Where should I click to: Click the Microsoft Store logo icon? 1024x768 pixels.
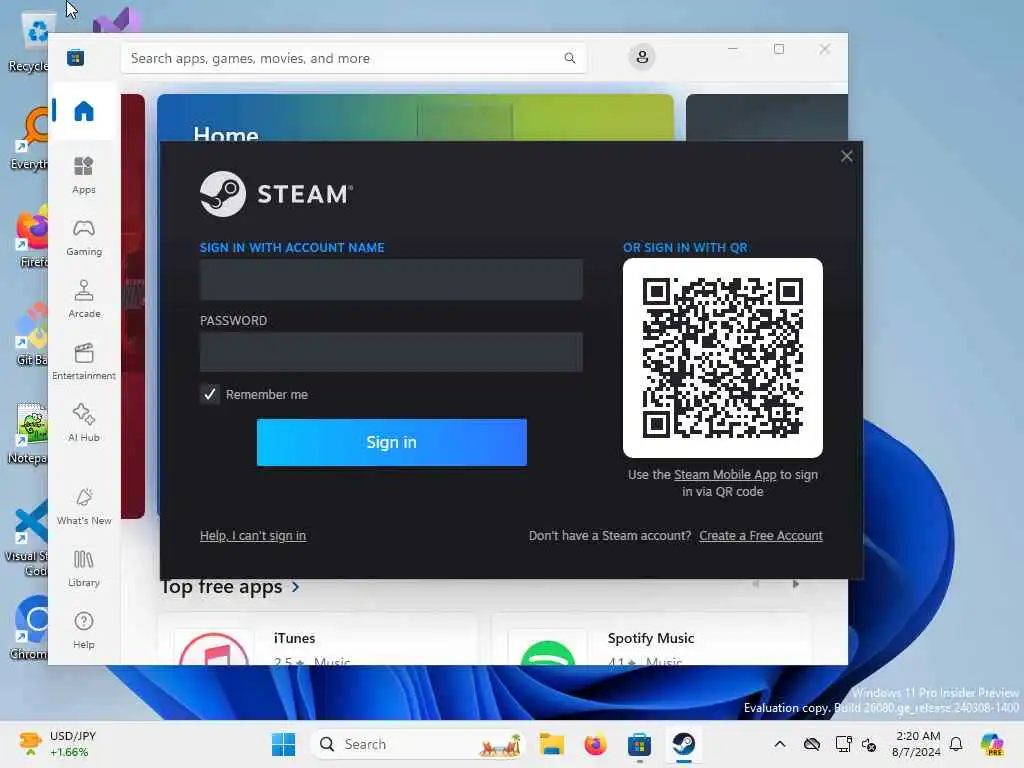pos(75,57)
